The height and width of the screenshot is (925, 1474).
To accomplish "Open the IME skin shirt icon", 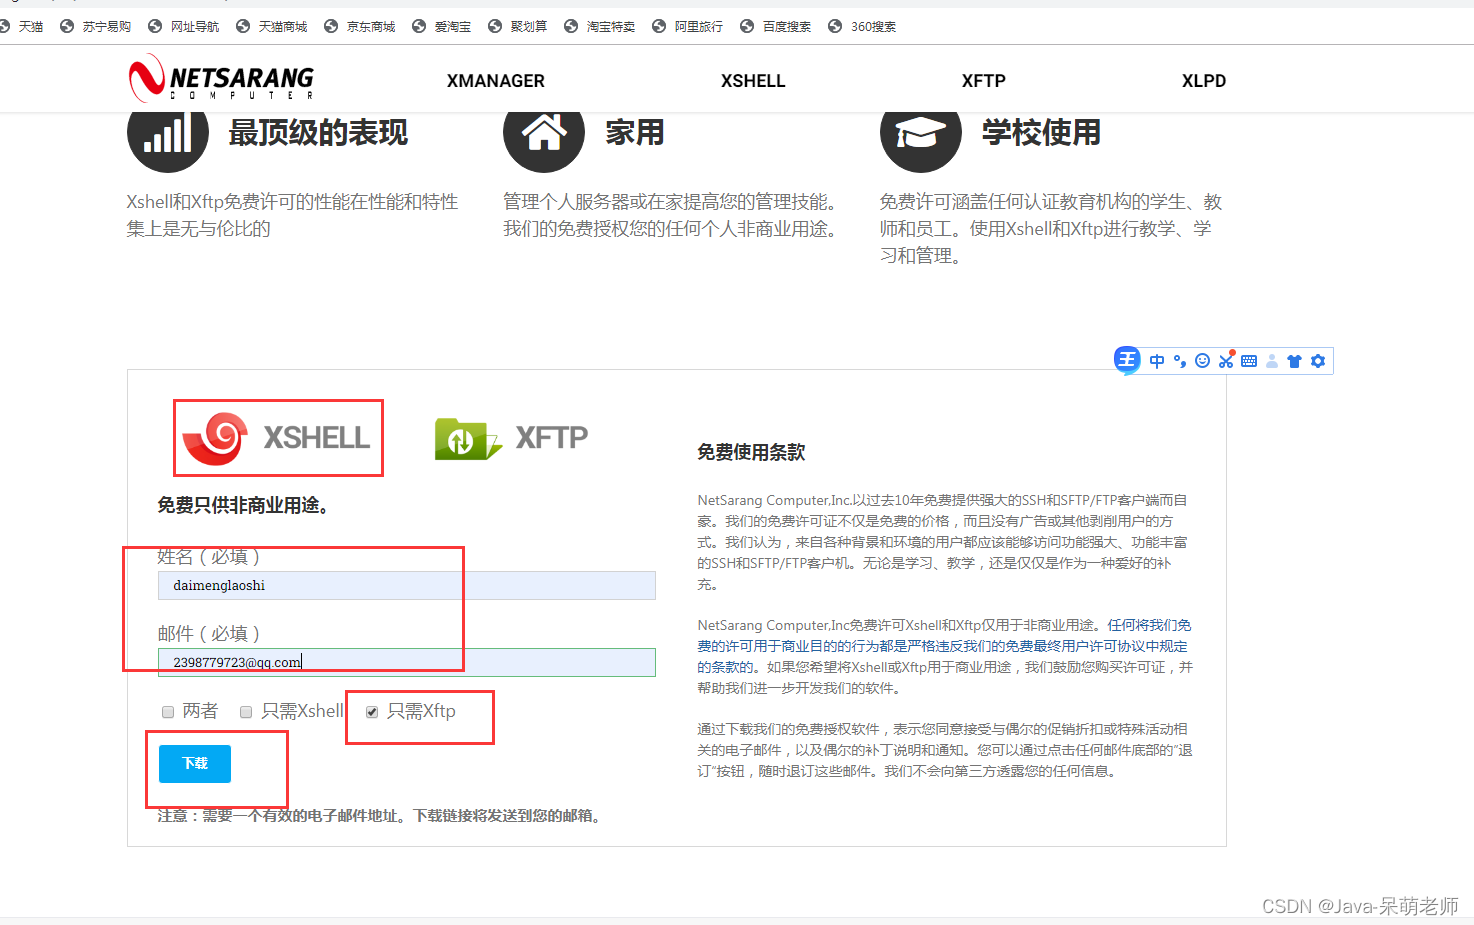I will 1295,361.
